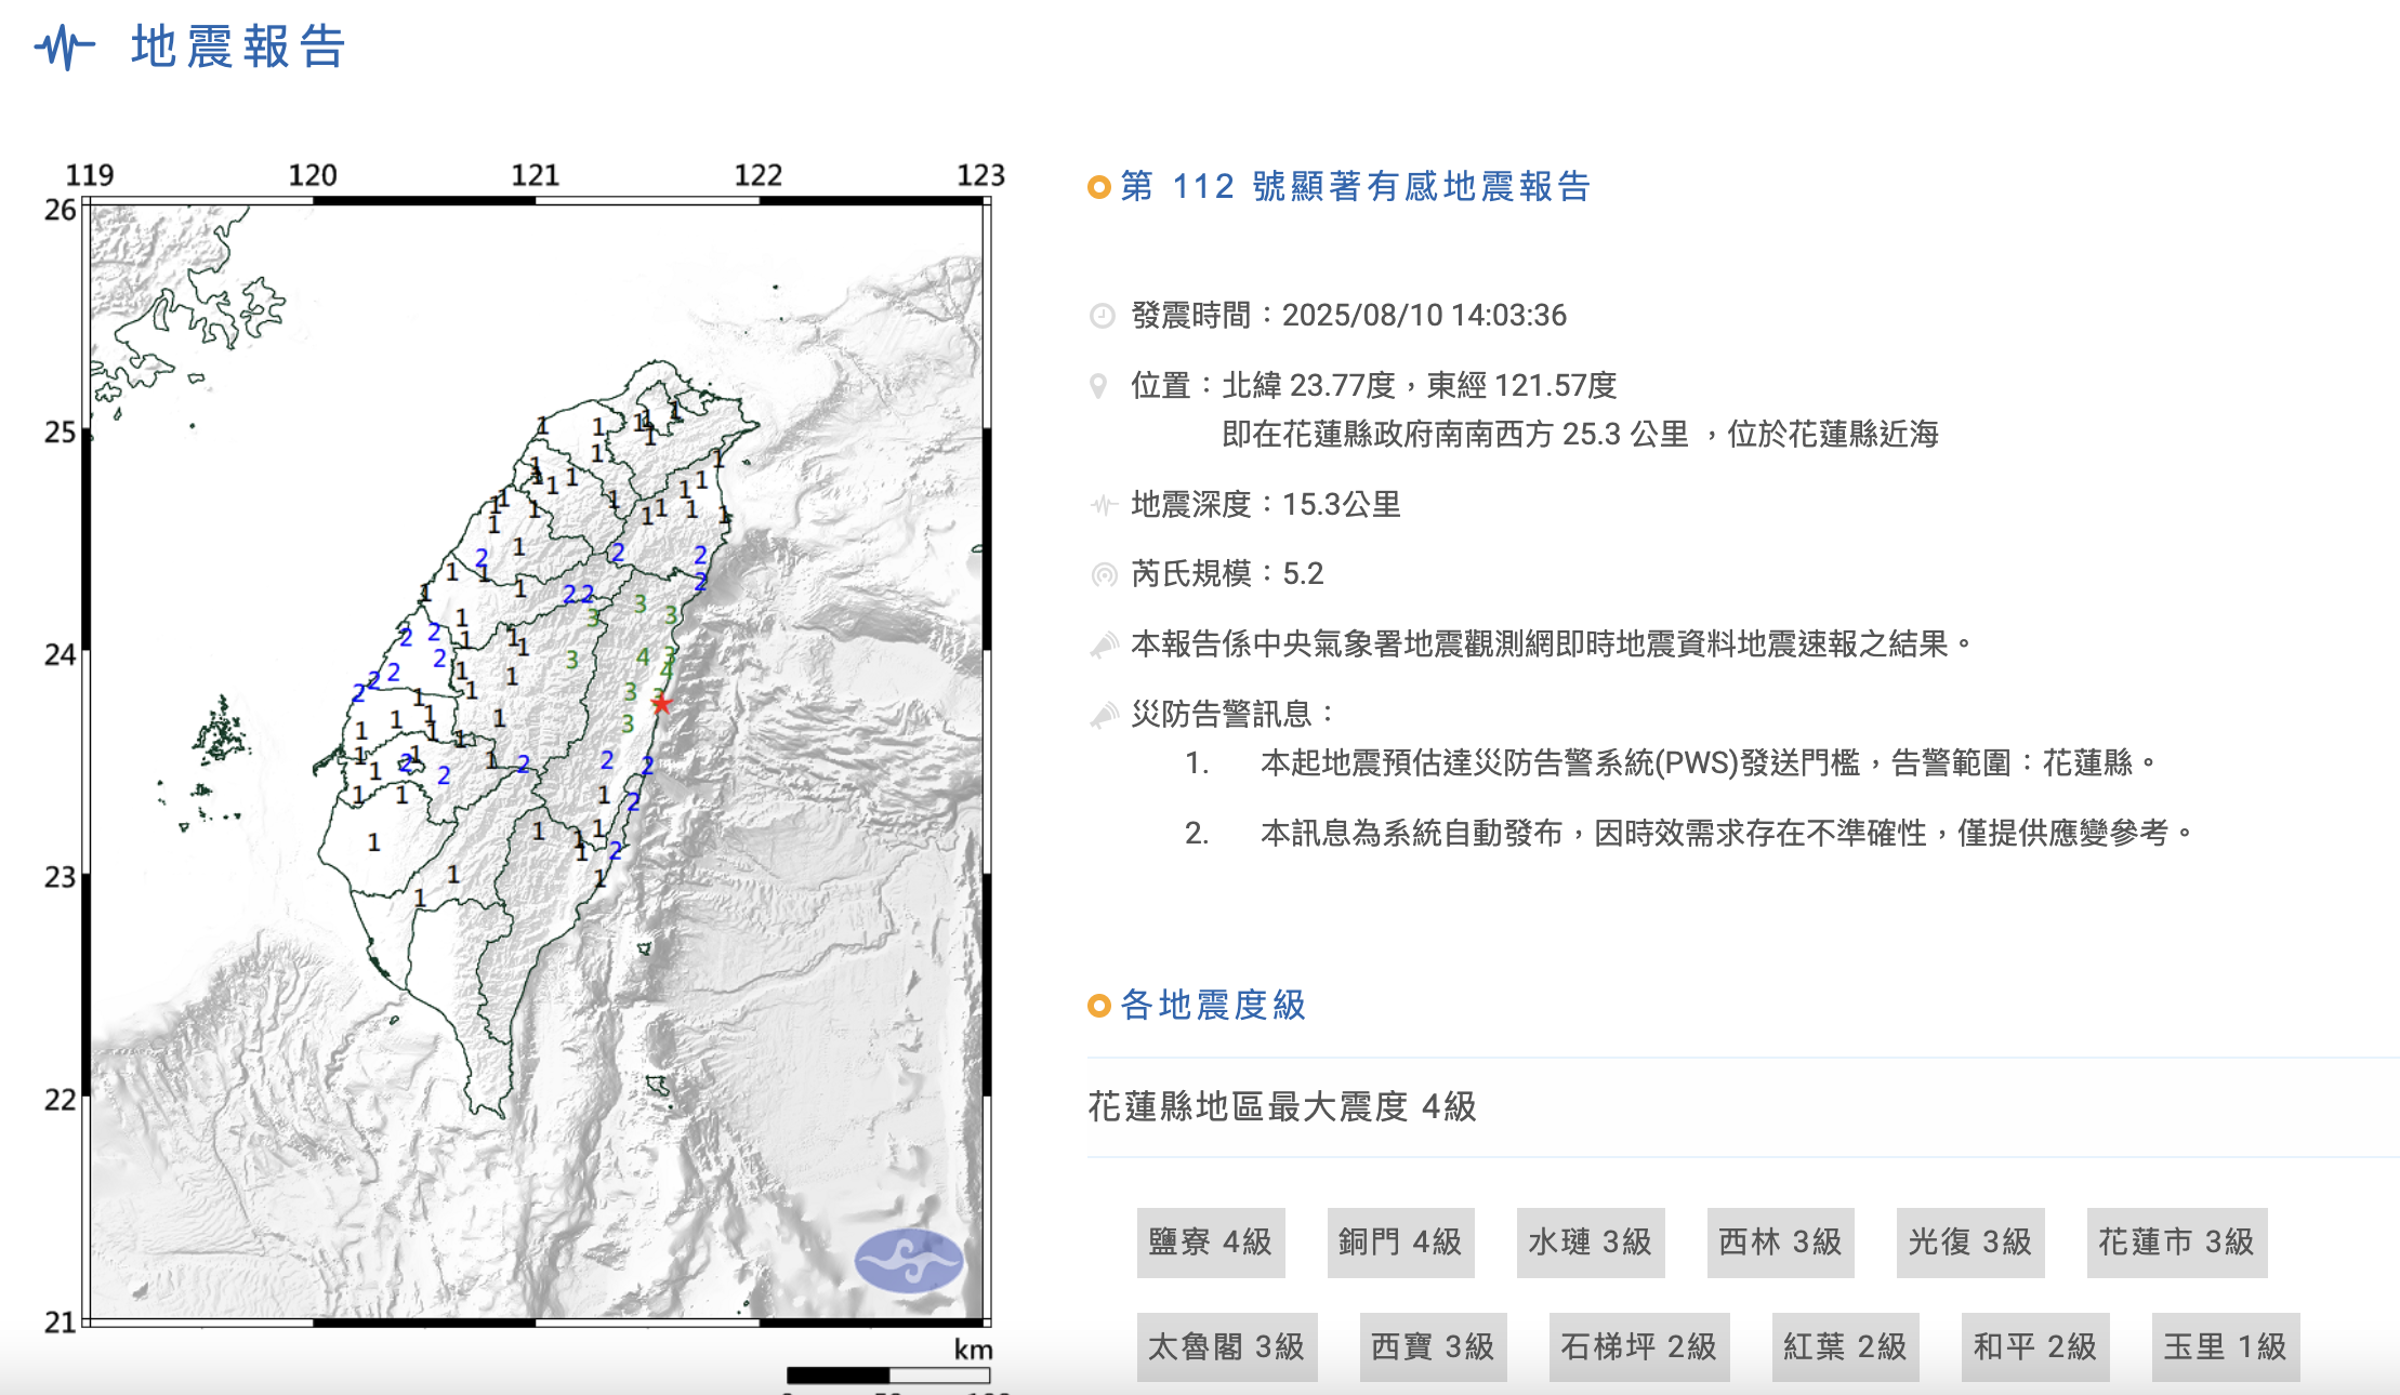
Task: Click the magnitude ripple icon beside 芮氏規模
Action: (1103, 575)
